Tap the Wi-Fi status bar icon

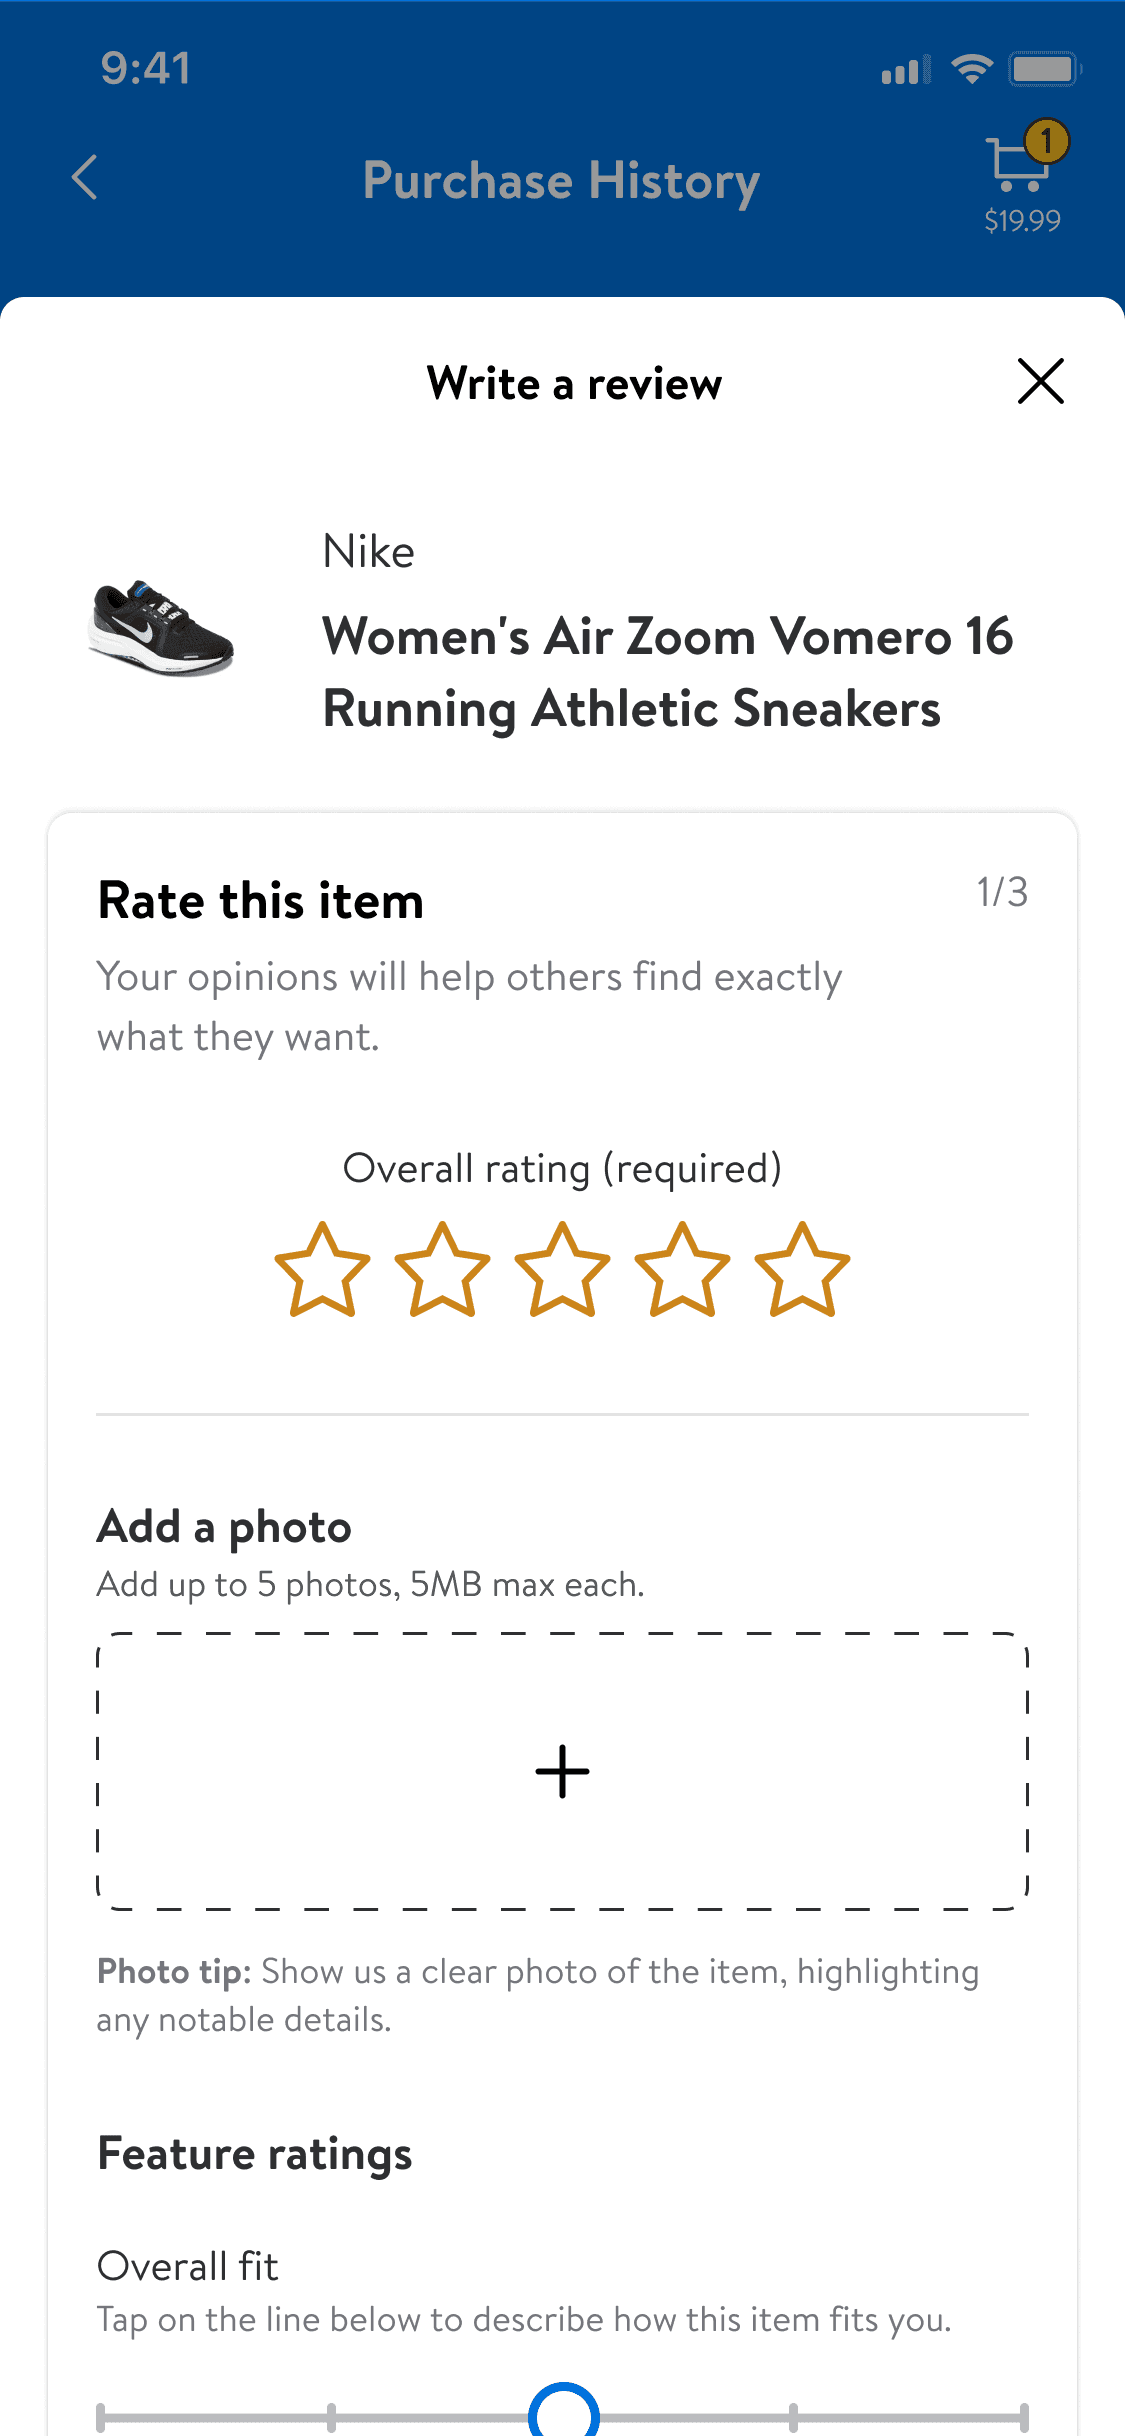point(970,69)
